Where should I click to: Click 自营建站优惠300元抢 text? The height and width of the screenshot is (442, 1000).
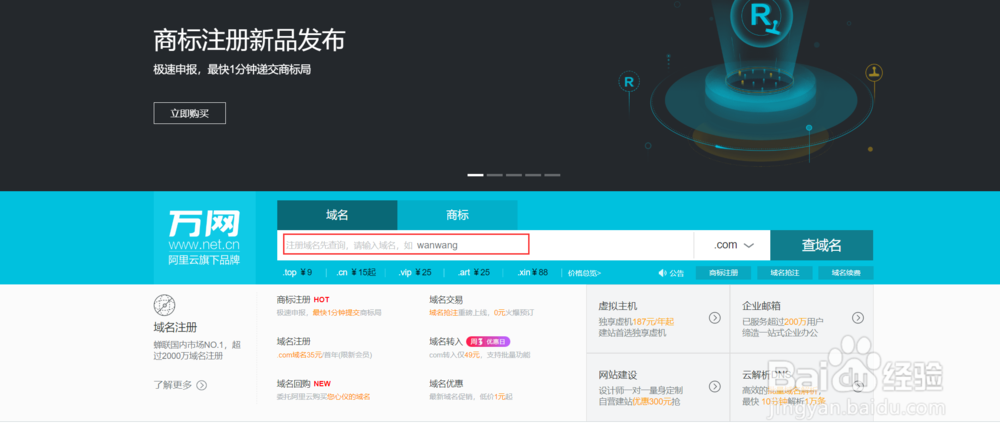pyautogui.click(x=639, y=401)
